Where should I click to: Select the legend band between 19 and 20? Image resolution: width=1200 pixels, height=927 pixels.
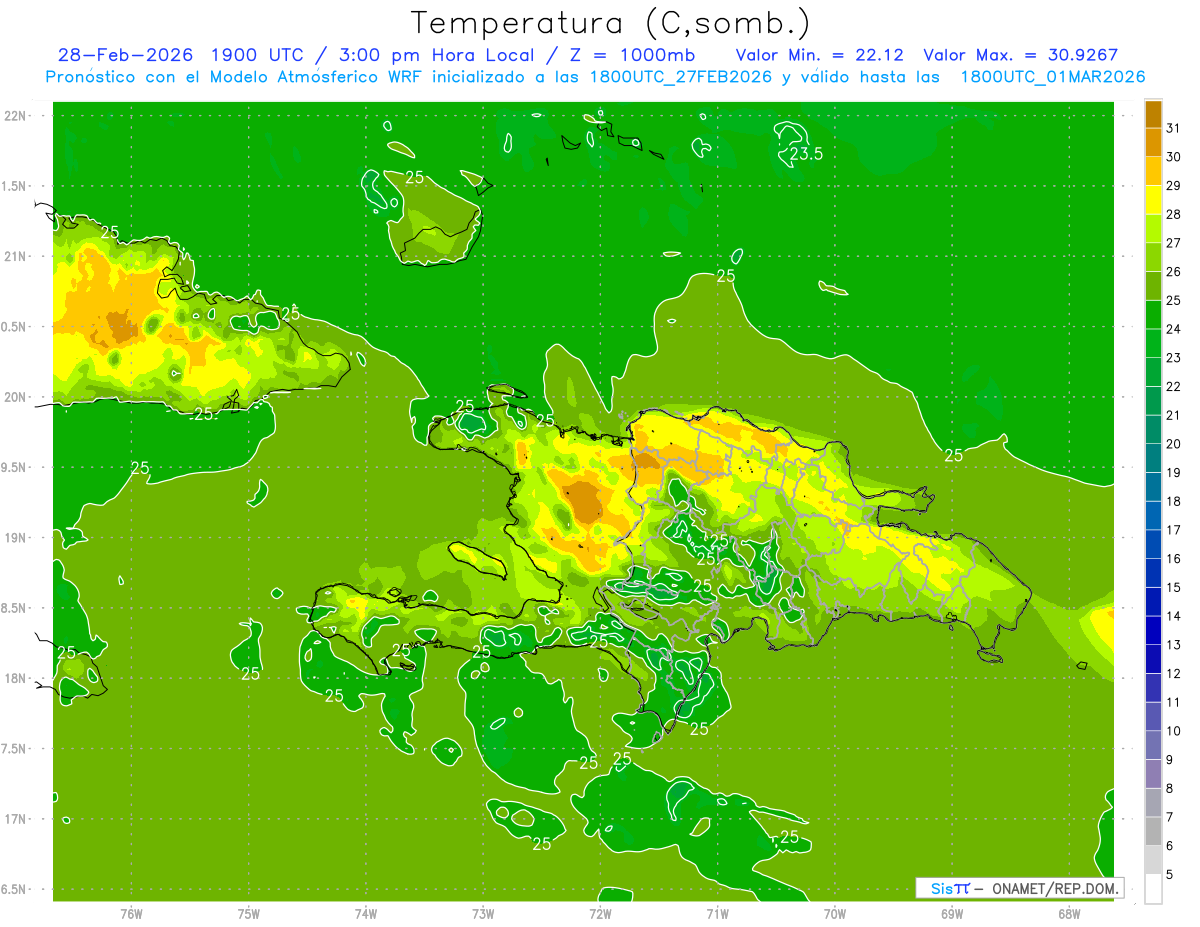point(1153,458)
